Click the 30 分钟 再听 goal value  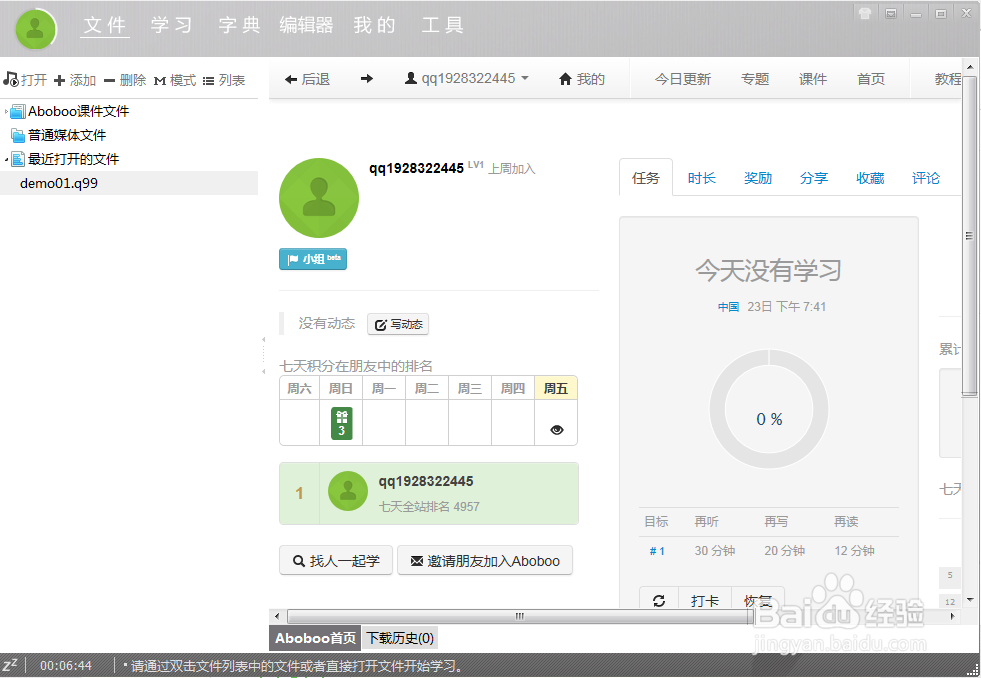[x=714, y=551]
